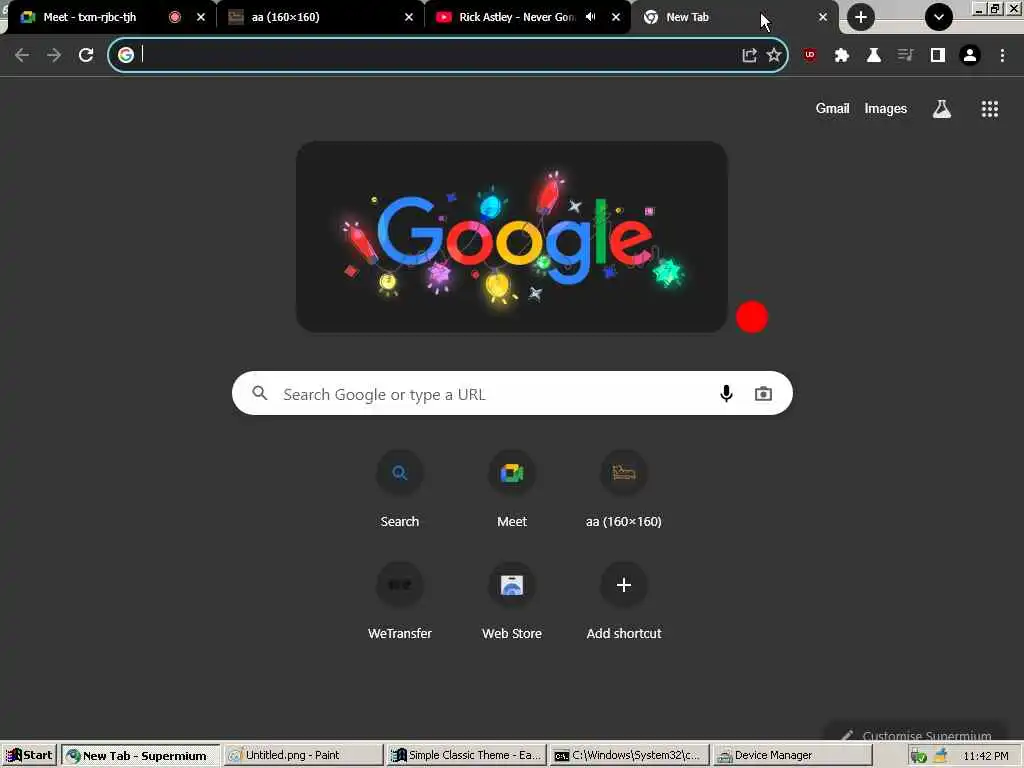Image resolution: width=1024 pixels, height=768 pixels.
Task: Open the Chrome Labs flask in toolbar
Action: pyautogui.click(x=874, y=56)
